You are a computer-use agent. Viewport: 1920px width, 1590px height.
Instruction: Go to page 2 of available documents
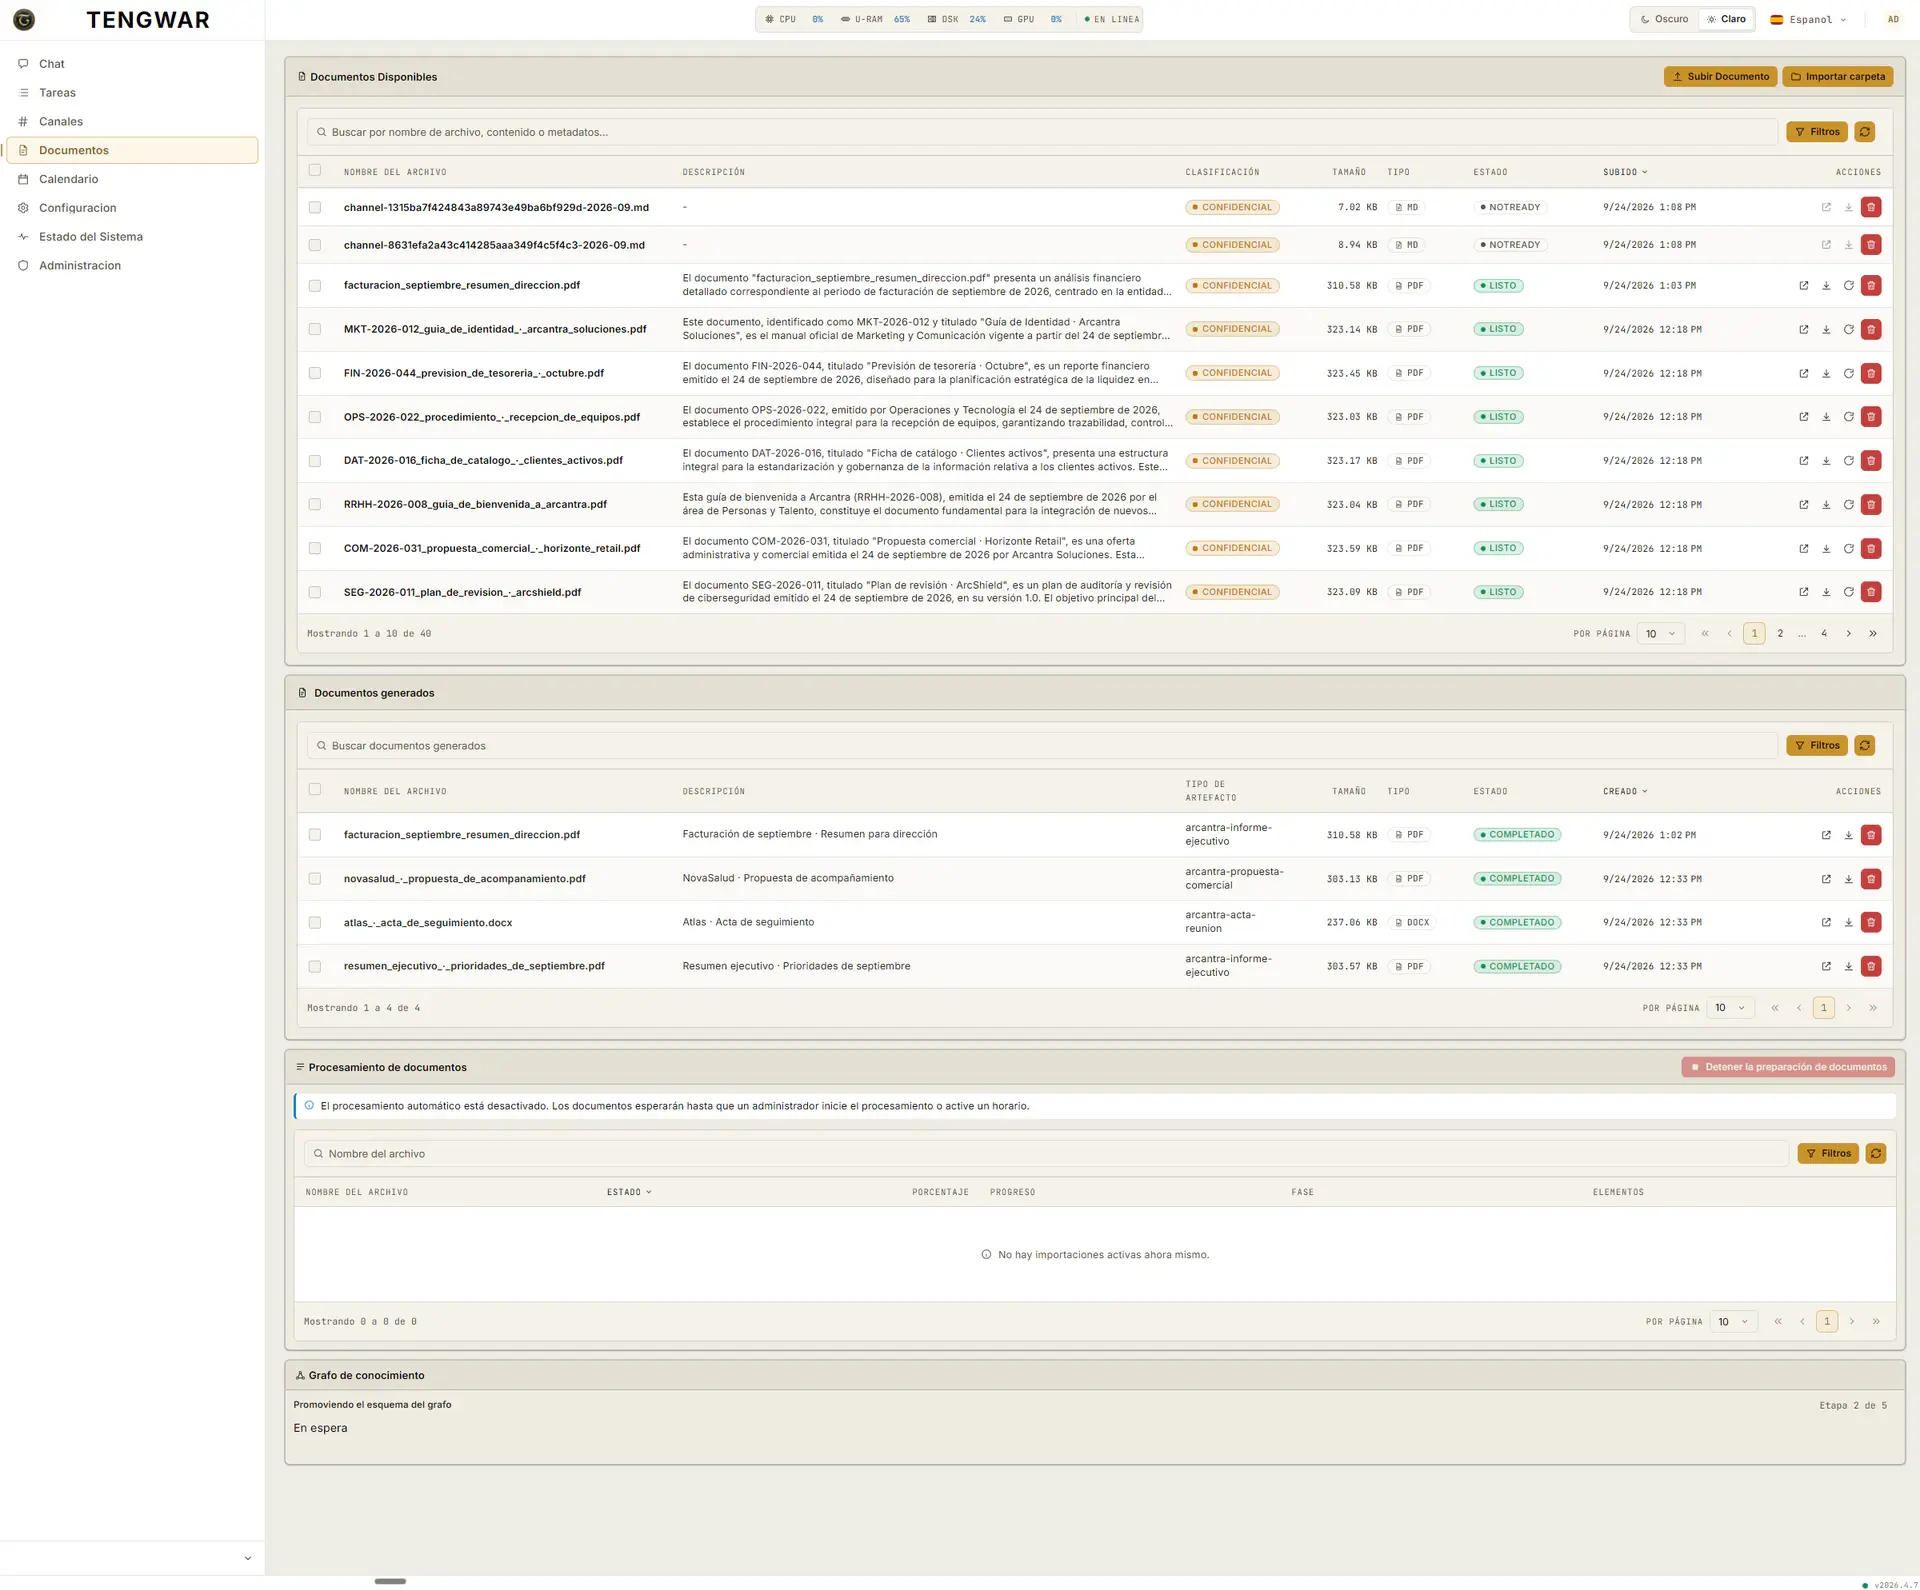coord(1780,633)
